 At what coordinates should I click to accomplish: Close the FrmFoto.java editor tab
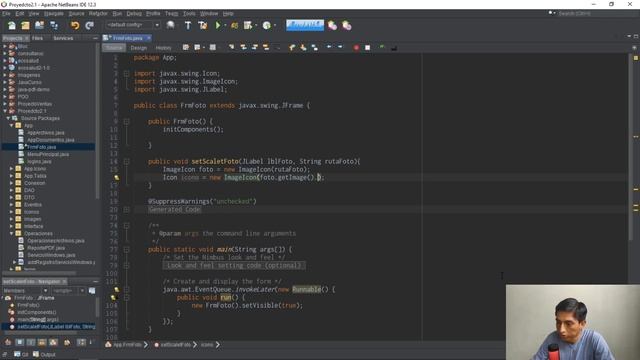tap(149, 38)
